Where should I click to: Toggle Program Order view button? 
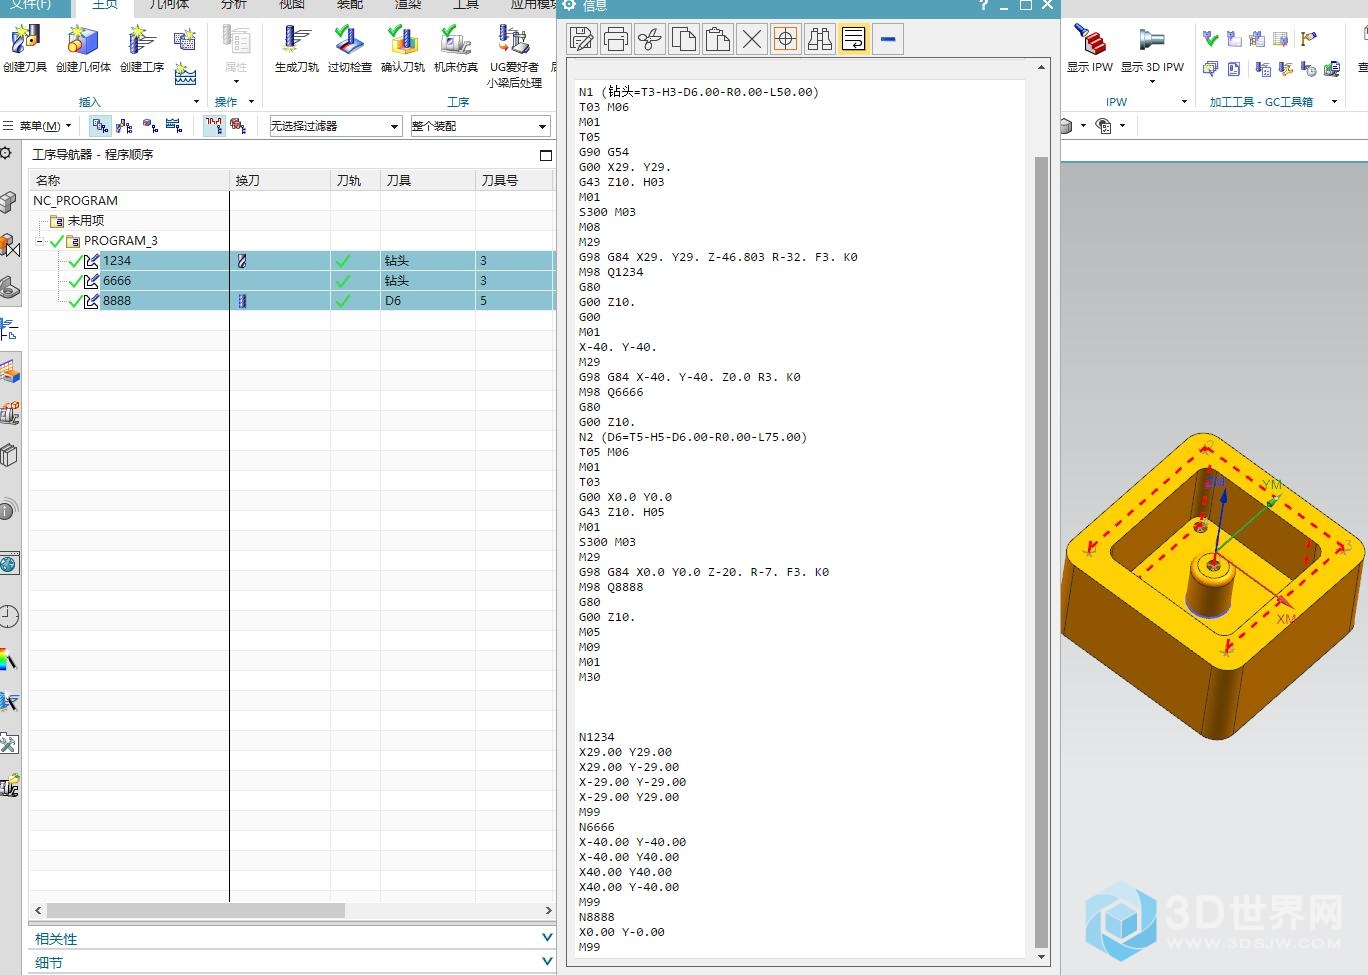point(100,126)
